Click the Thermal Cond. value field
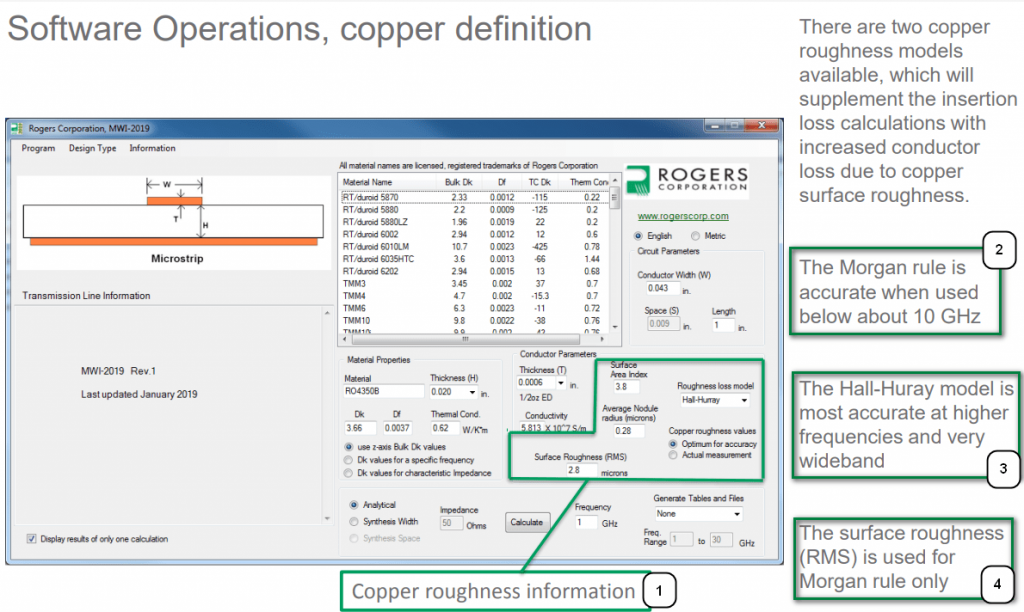The height and width of the screenshot is (612, 1024). coord(444,428)
